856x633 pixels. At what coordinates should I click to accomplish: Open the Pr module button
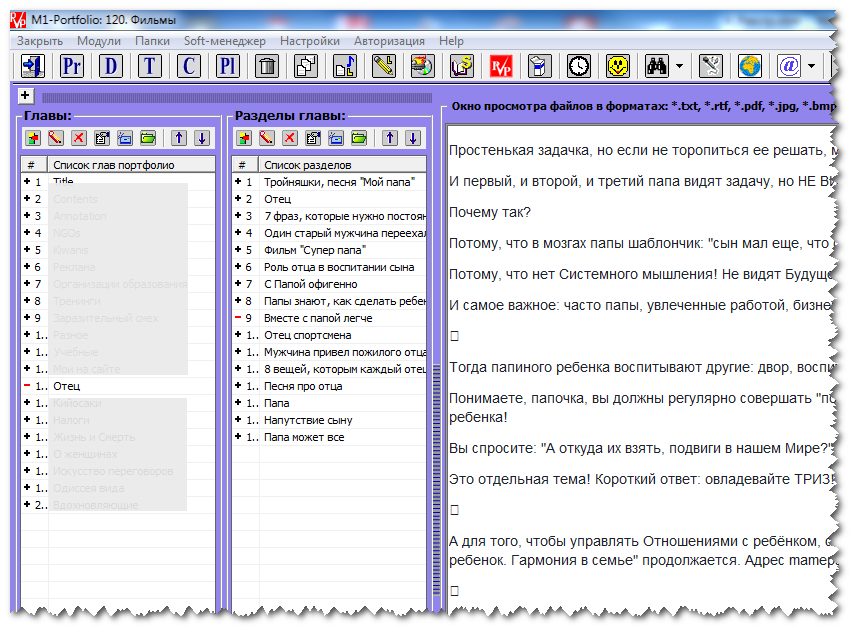coord(72,67)
